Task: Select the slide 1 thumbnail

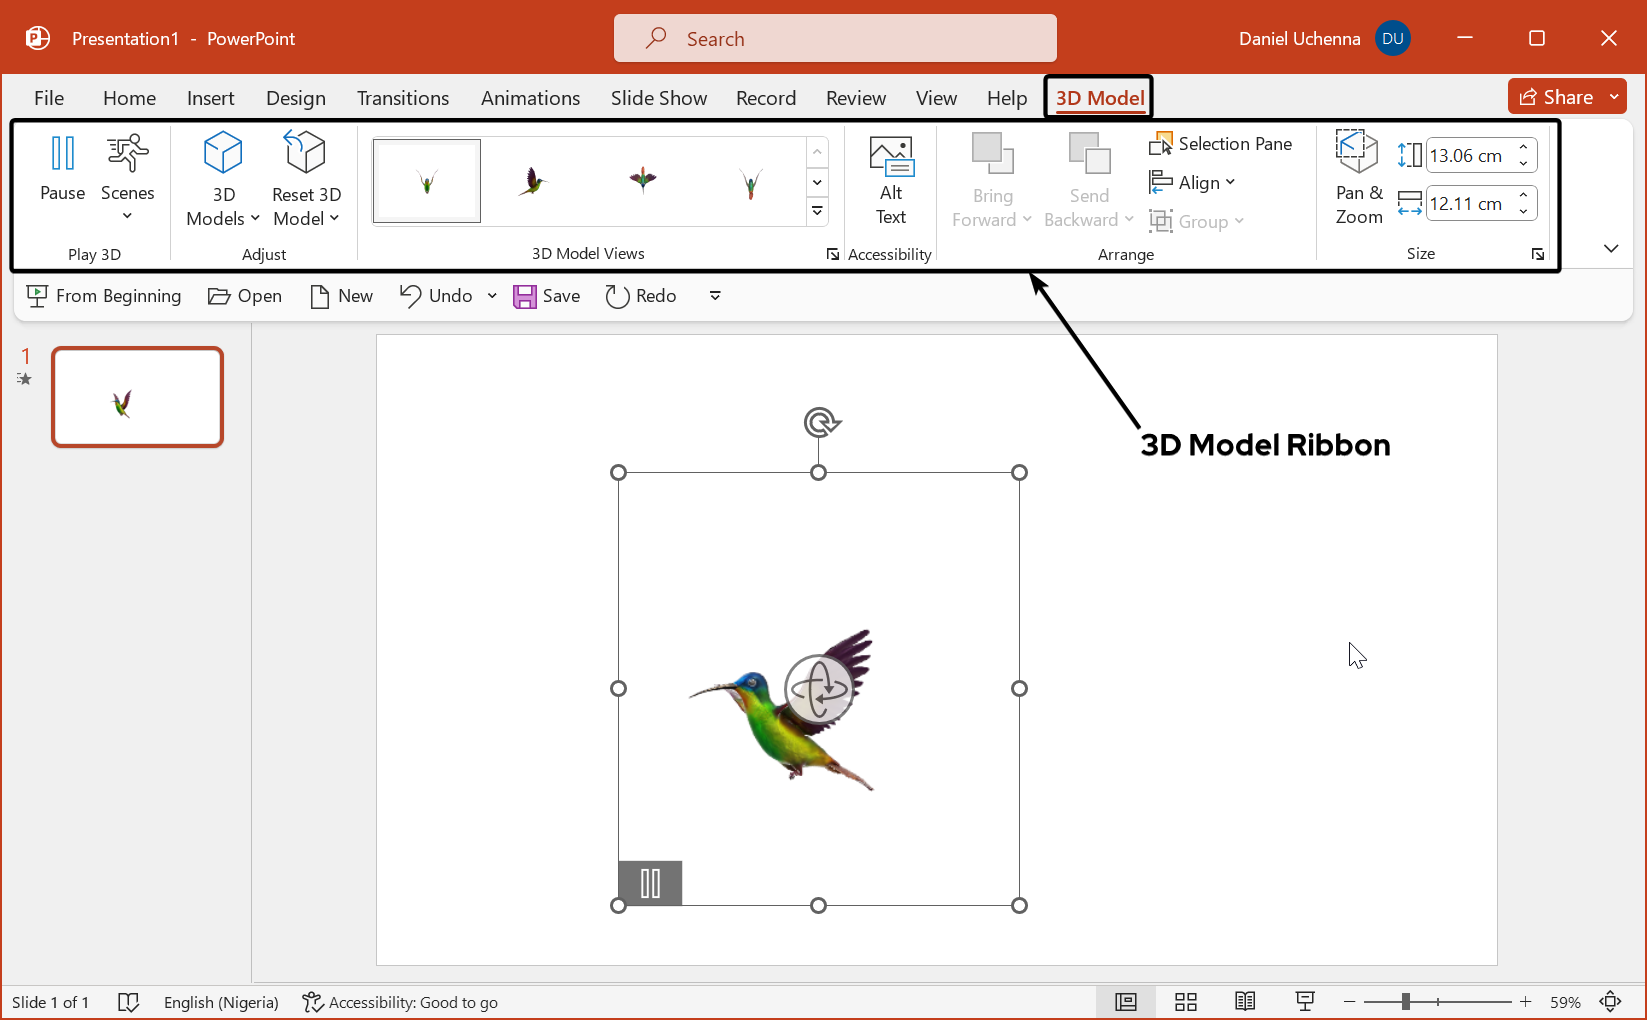Action: pyautogui.click(x=137, y=396)
